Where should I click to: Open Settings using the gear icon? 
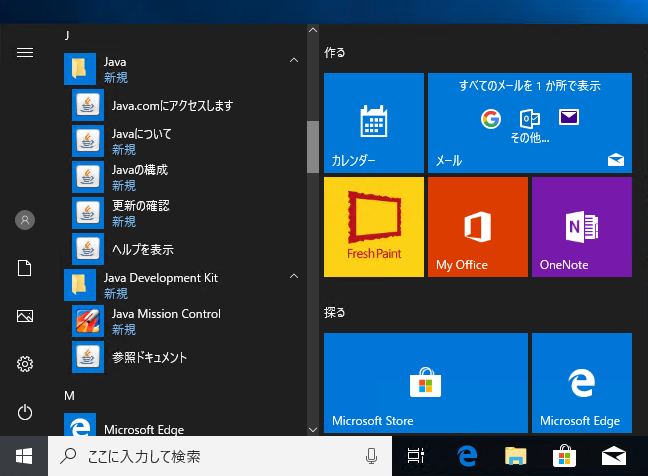point(25,364)
